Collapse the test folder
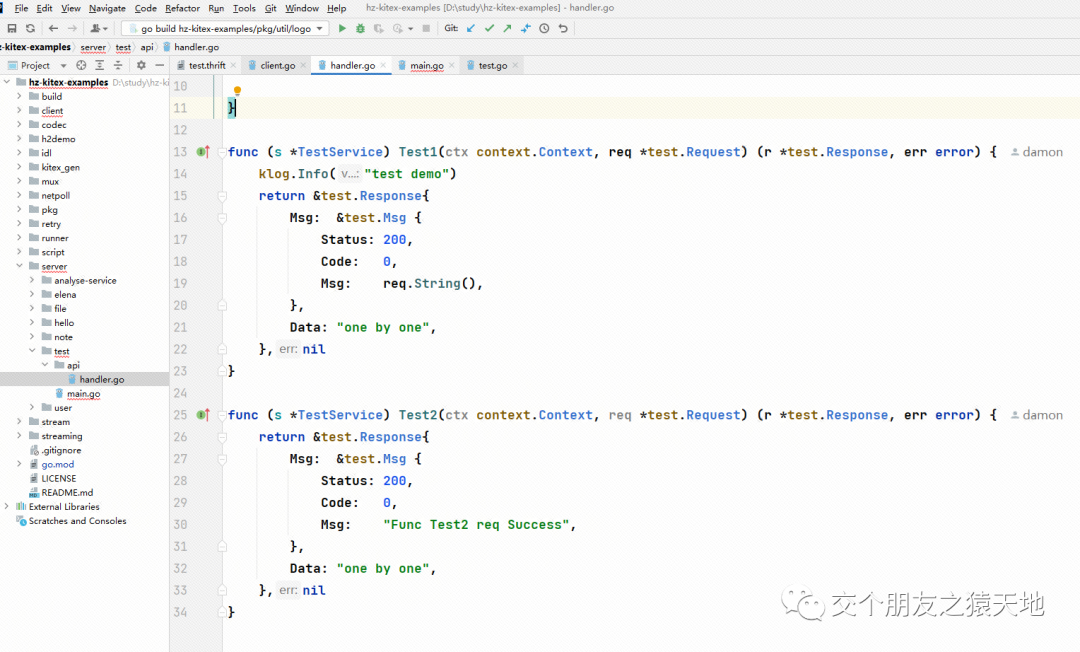This screenshot has height=652, width=1080. 32,350
